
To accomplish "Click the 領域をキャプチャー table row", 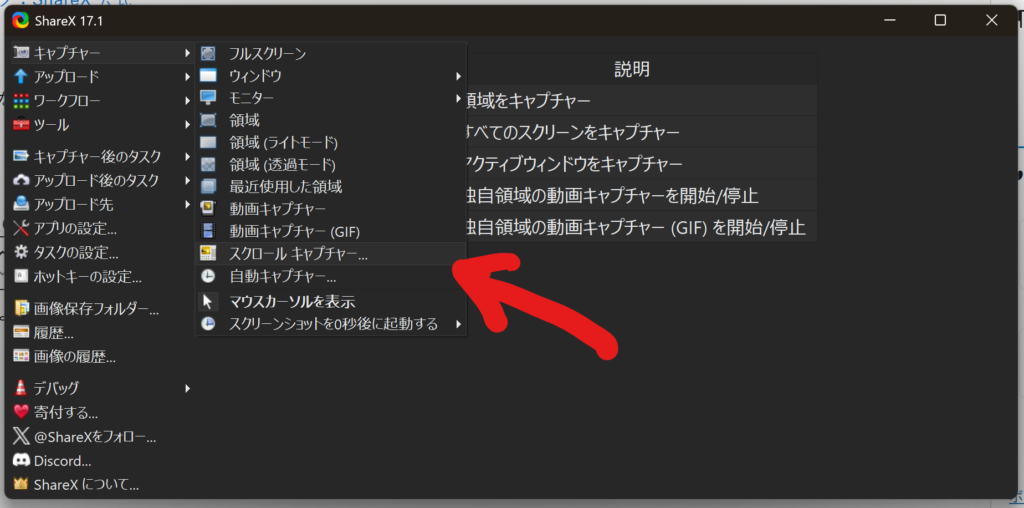I will pos(641,101).
